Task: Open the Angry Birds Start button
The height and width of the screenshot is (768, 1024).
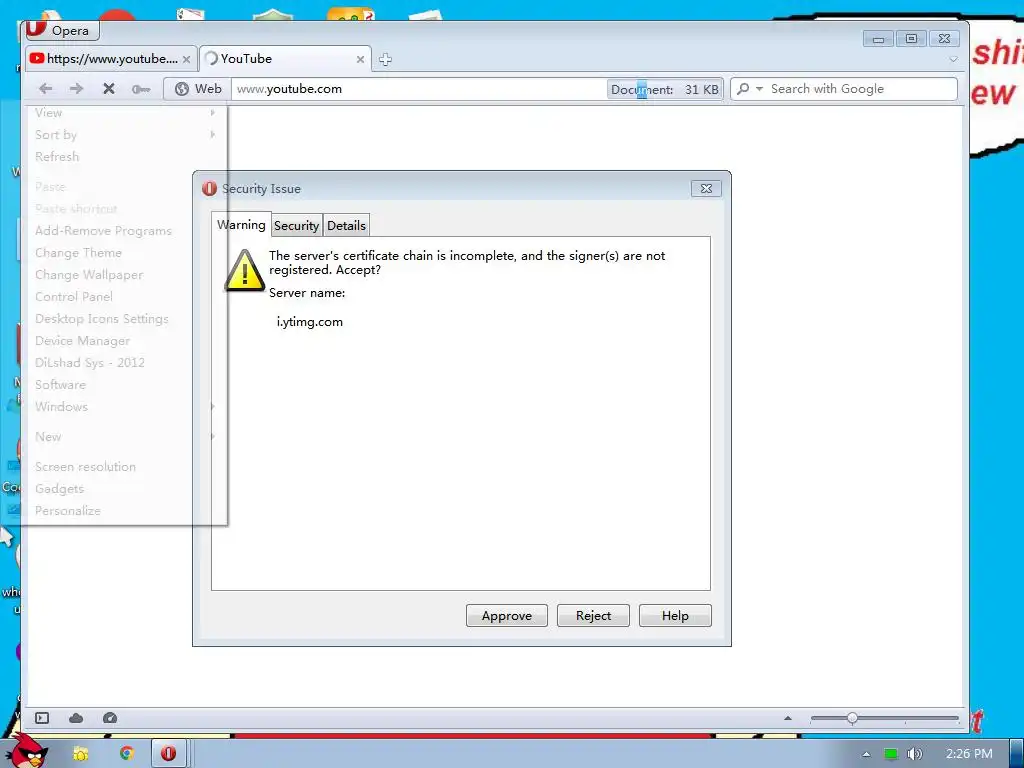Action: [27, 751]
